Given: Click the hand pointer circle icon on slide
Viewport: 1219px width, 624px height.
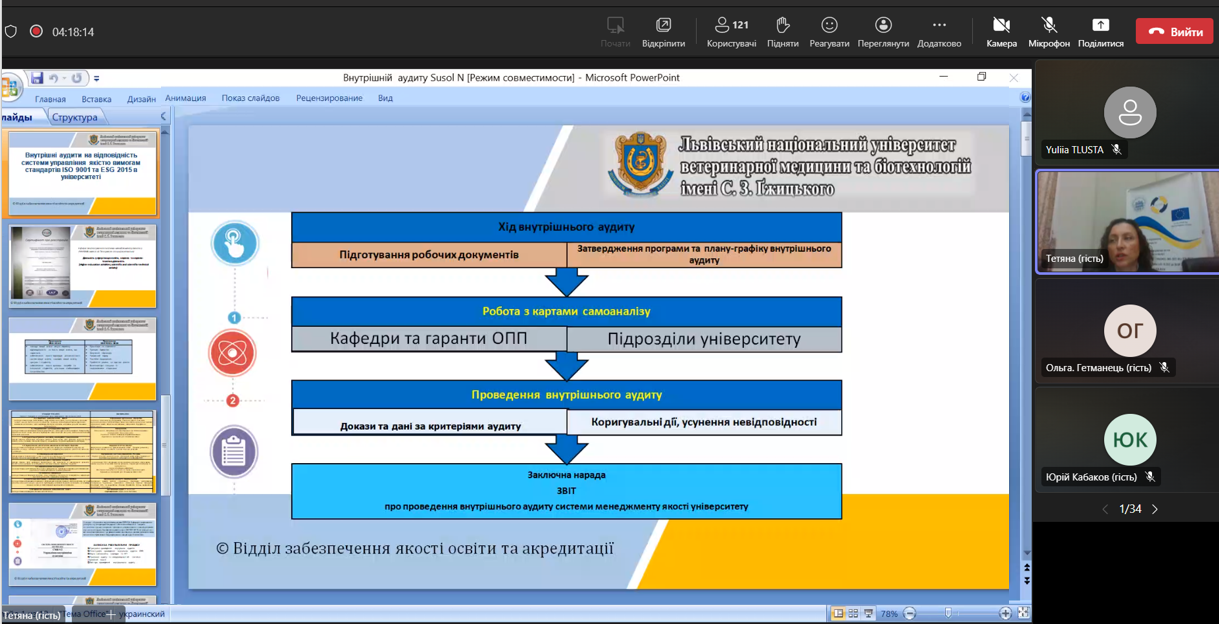Looking at the screenshot, I should click(x=235, y=243).
